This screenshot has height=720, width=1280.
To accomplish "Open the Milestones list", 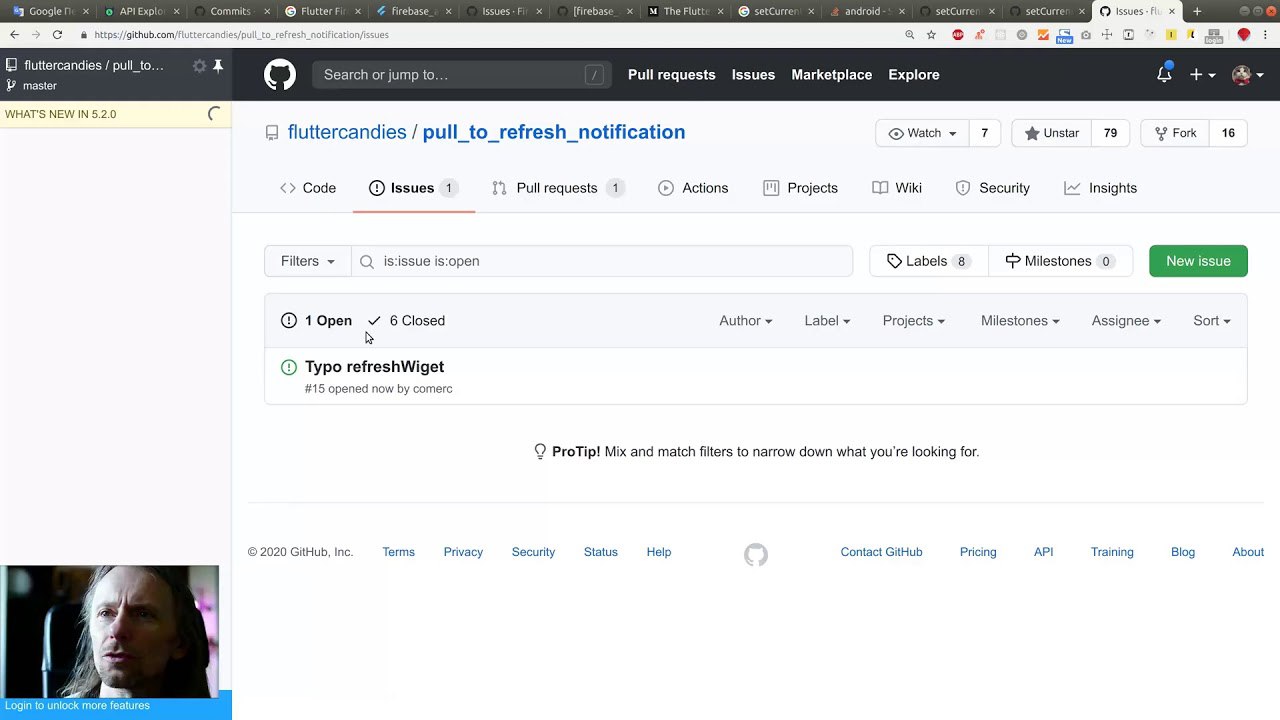I will click(1060, 261).
